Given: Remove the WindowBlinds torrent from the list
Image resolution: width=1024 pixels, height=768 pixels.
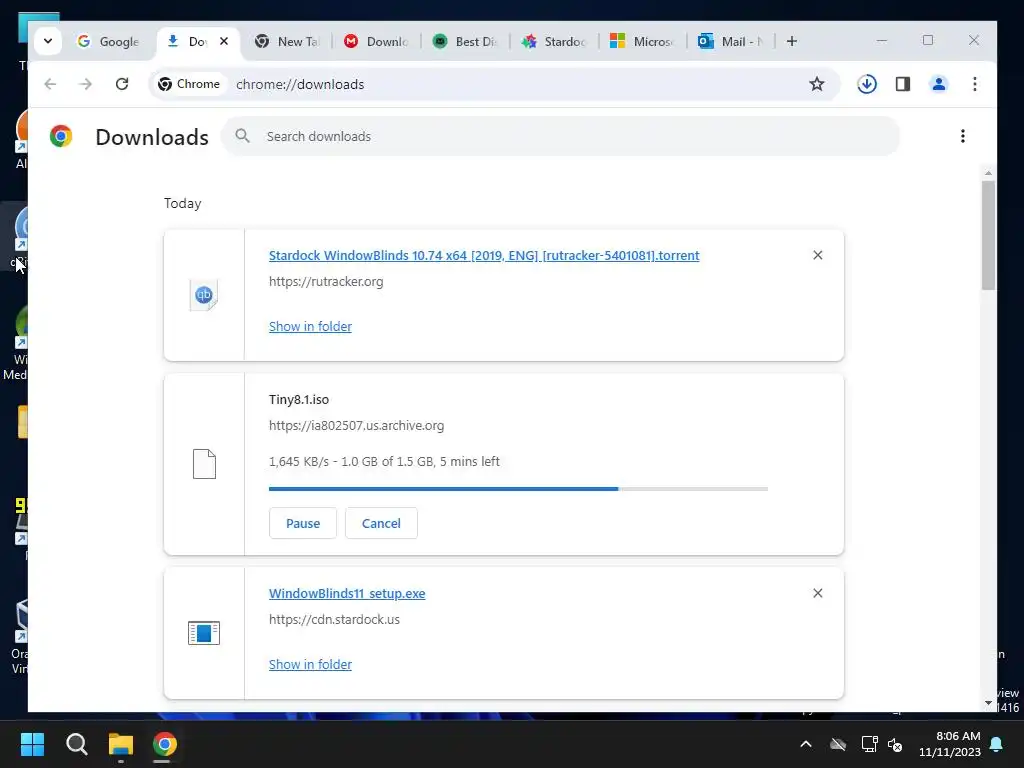Looking at the screenshot, I should click(818, 255).
